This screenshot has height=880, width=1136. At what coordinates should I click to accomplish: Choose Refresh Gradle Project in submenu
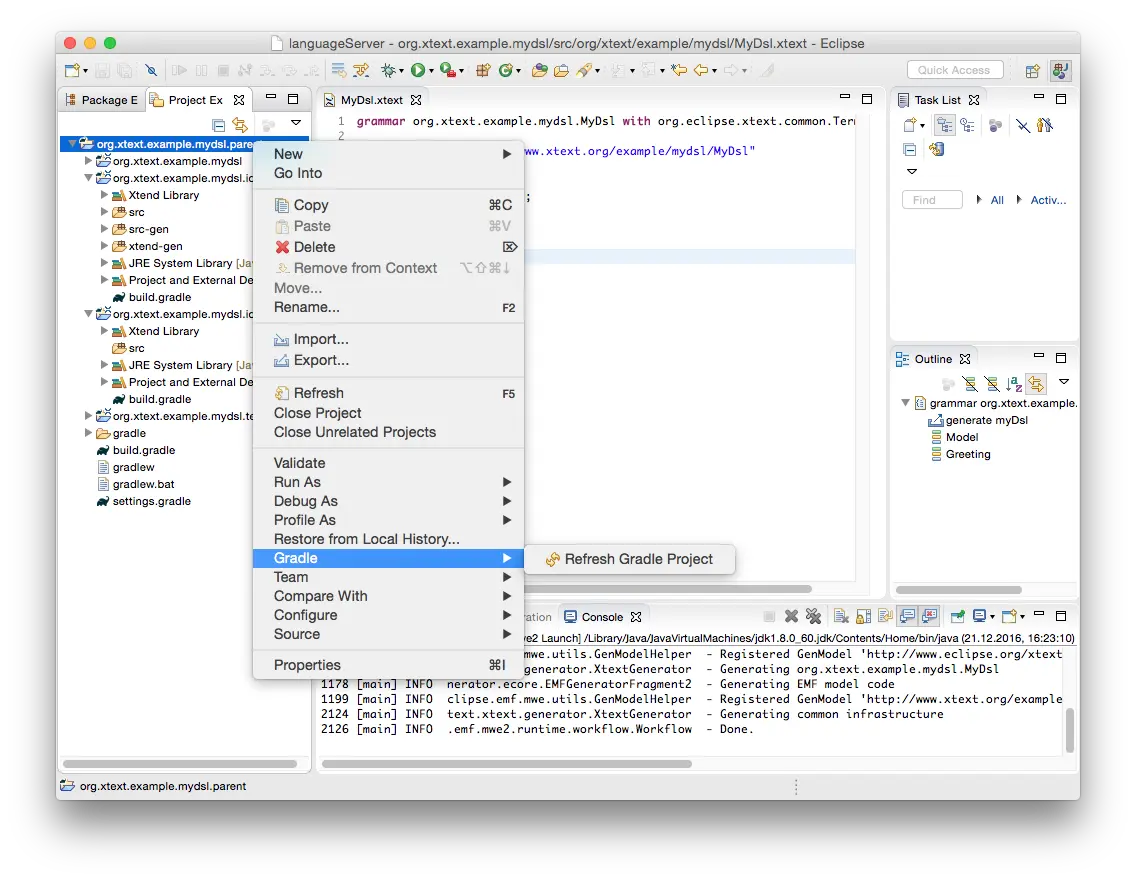point(629,559)
